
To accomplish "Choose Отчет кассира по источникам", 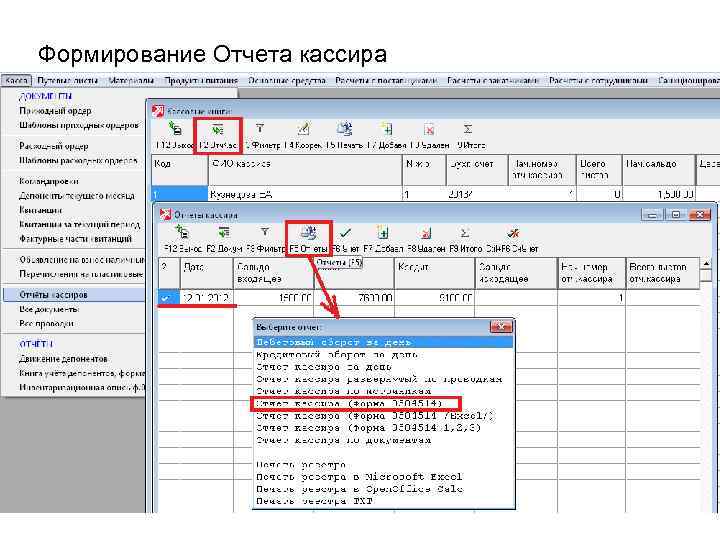I will [x=383, y=391].
